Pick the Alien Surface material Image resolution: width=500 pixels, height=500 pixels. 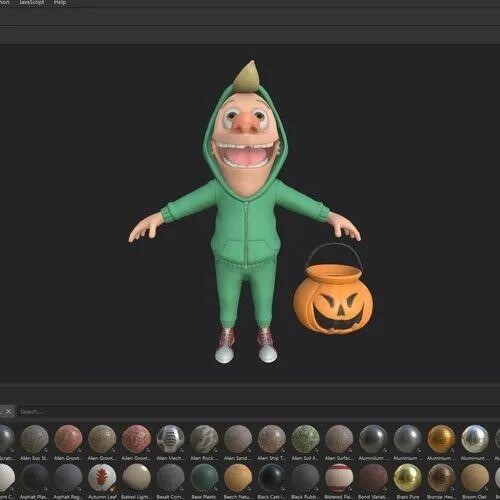coord(339,439)
